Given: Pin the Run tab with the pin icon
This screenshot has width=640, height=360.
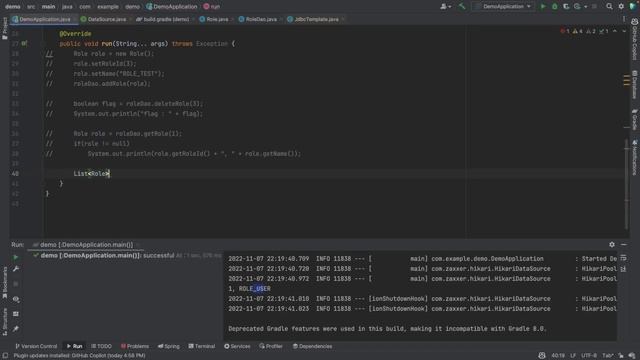Looking at the screenshot, I should tap(16, 329).
